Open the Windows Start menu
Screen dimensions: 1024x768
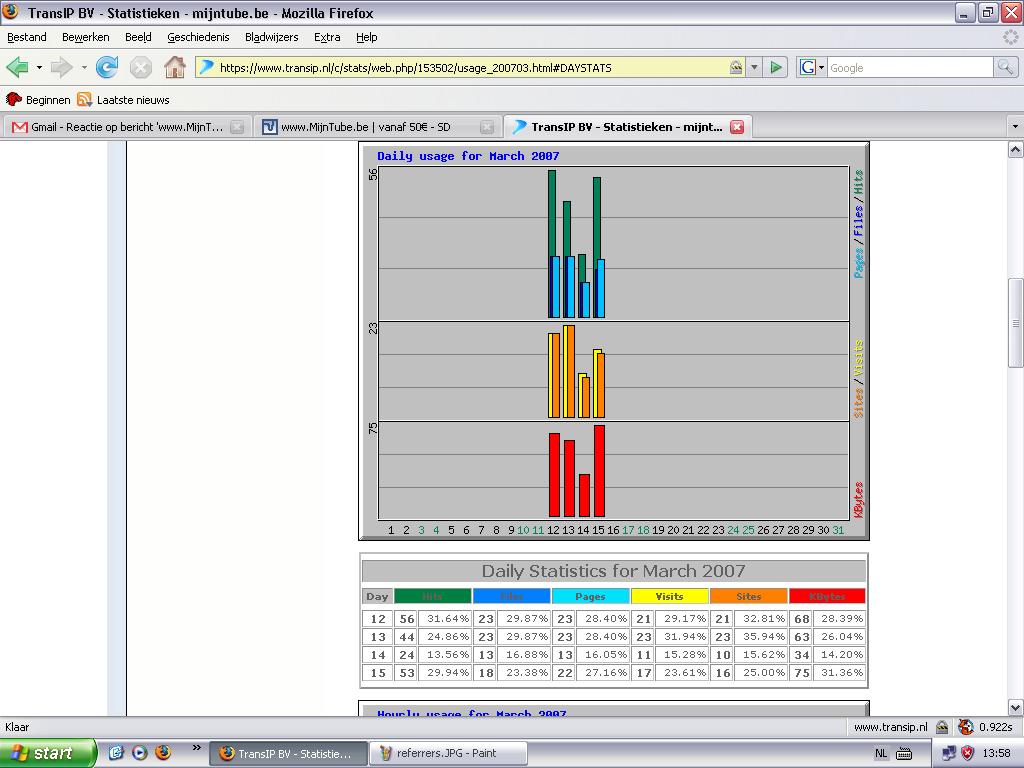48,753
